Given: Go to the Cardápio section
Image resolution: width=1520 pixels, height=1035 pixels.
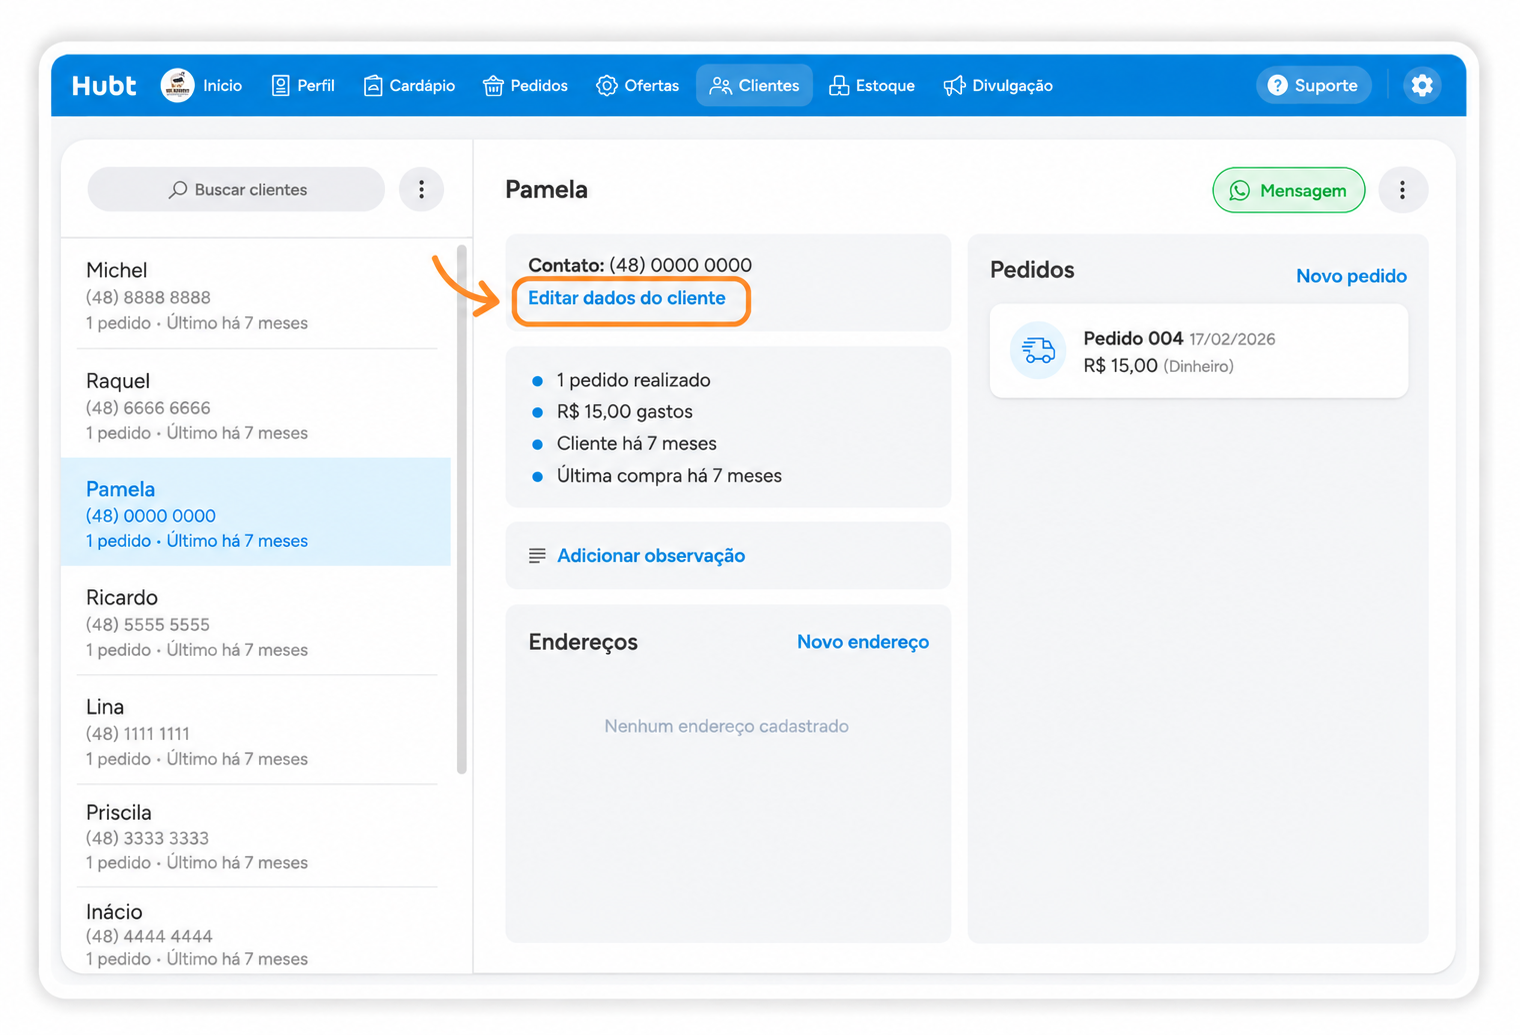Looking at the screenshot, I should tap(409, 86).
